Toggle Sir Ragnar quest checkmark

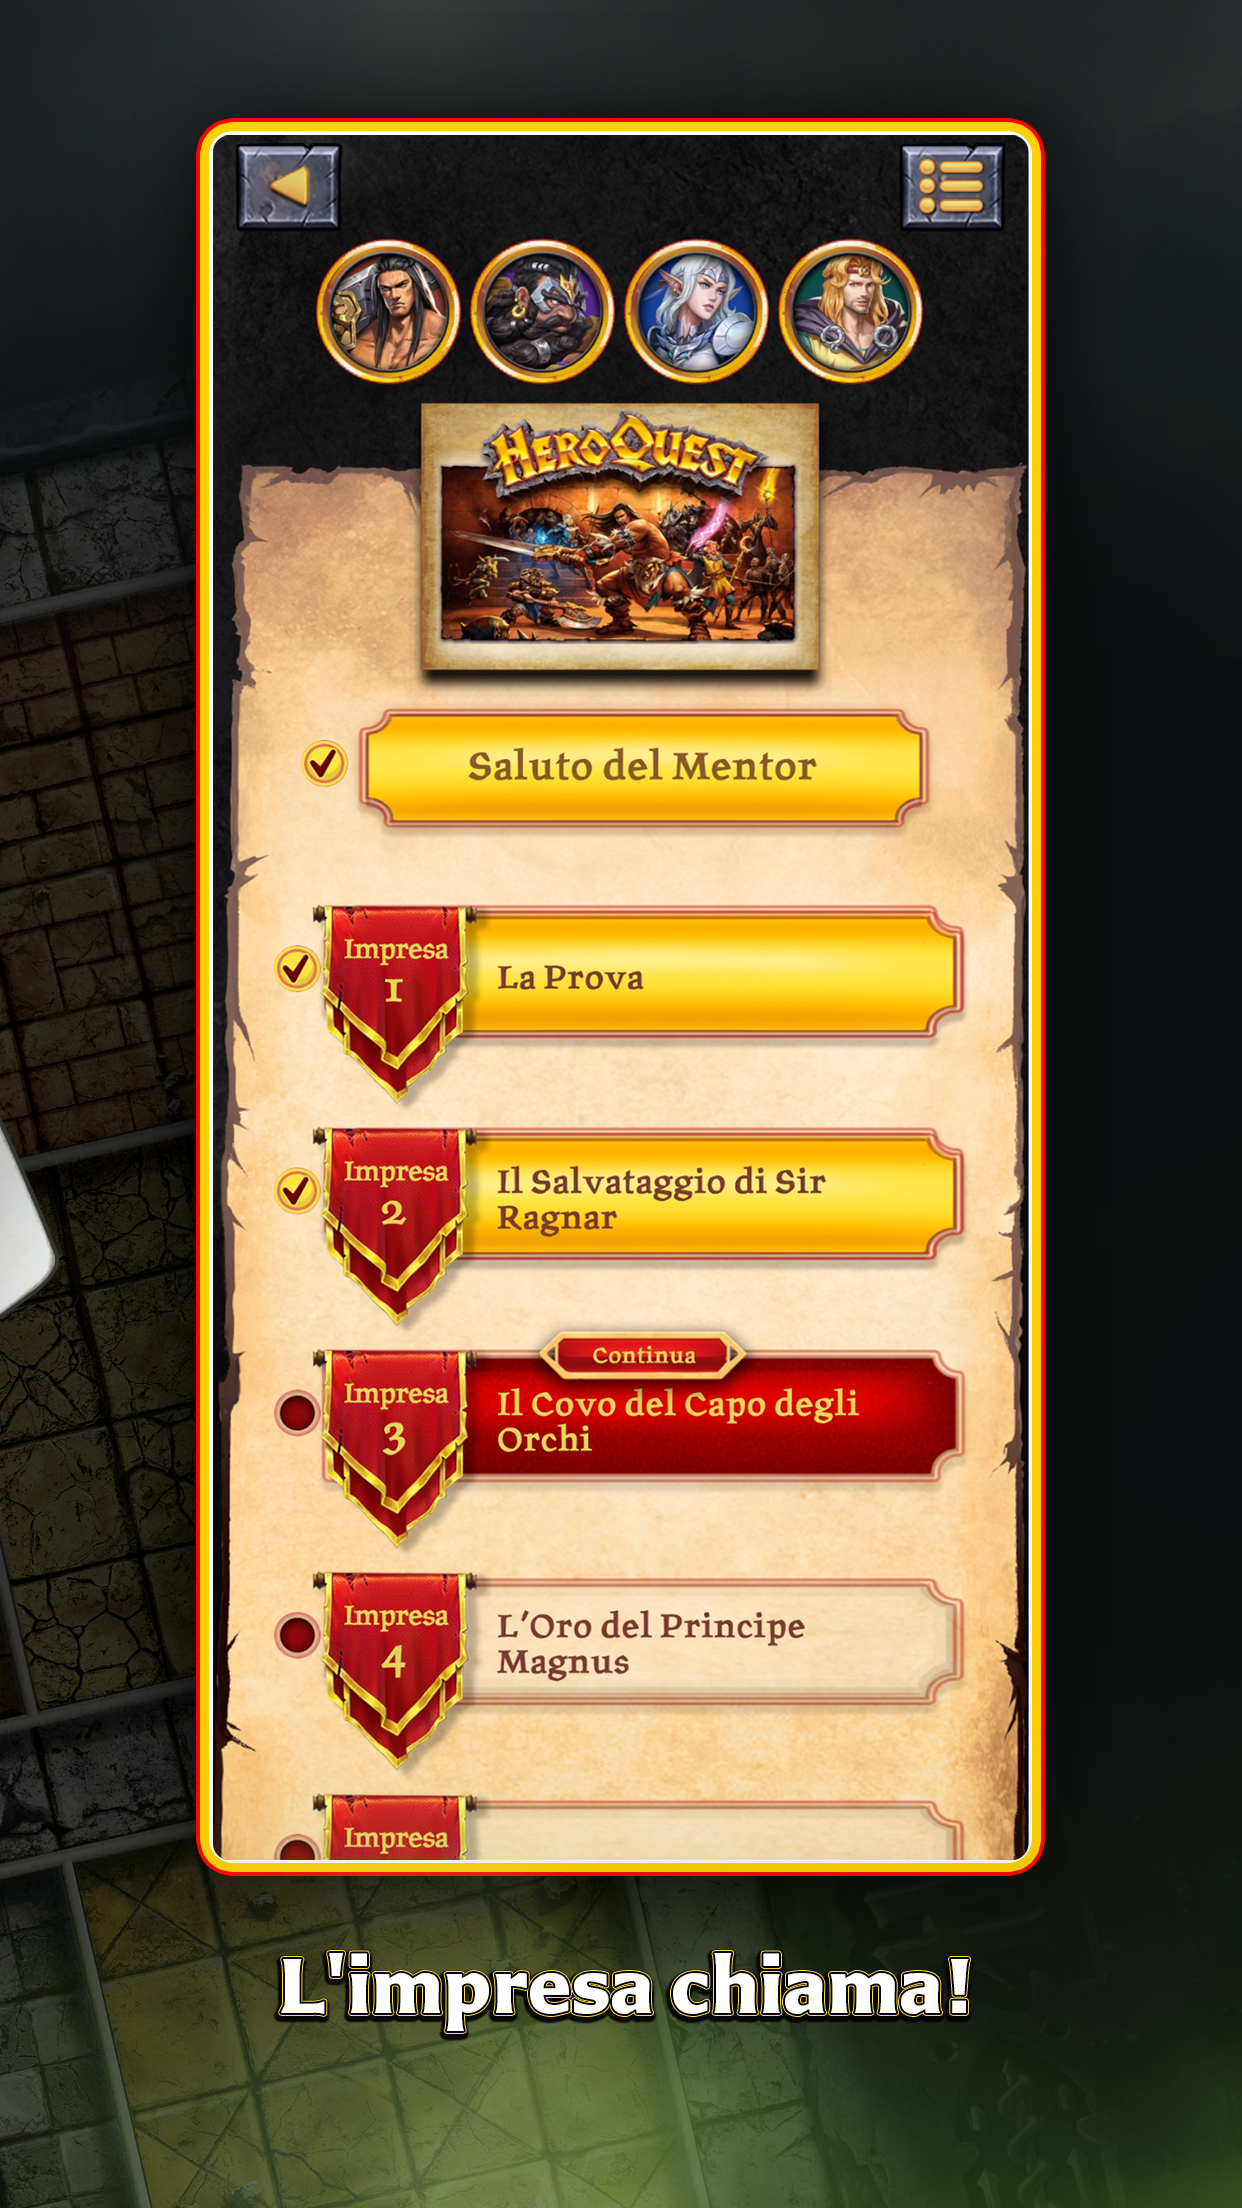297,1191
